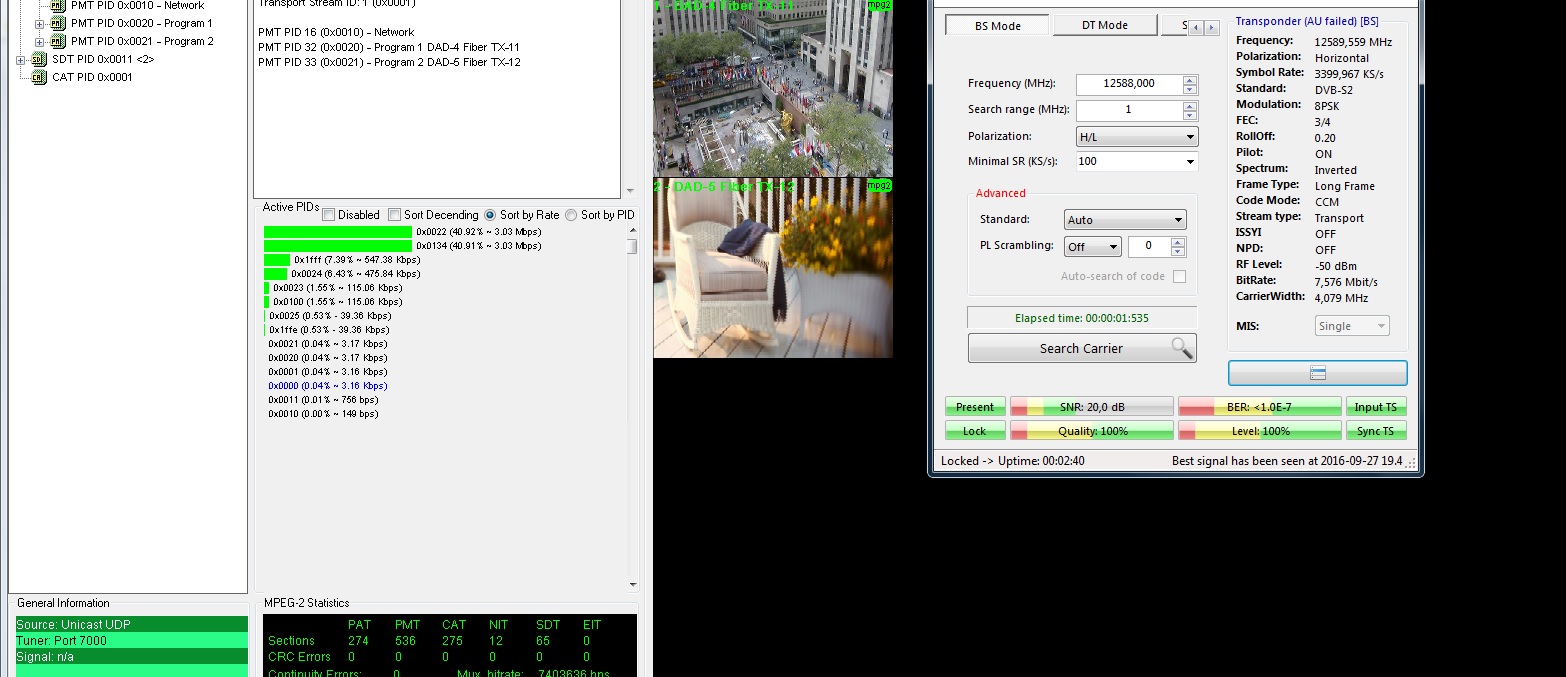Click the PMT Program 1 node icon
This screenshot has height=677, width=1566.
58,24
